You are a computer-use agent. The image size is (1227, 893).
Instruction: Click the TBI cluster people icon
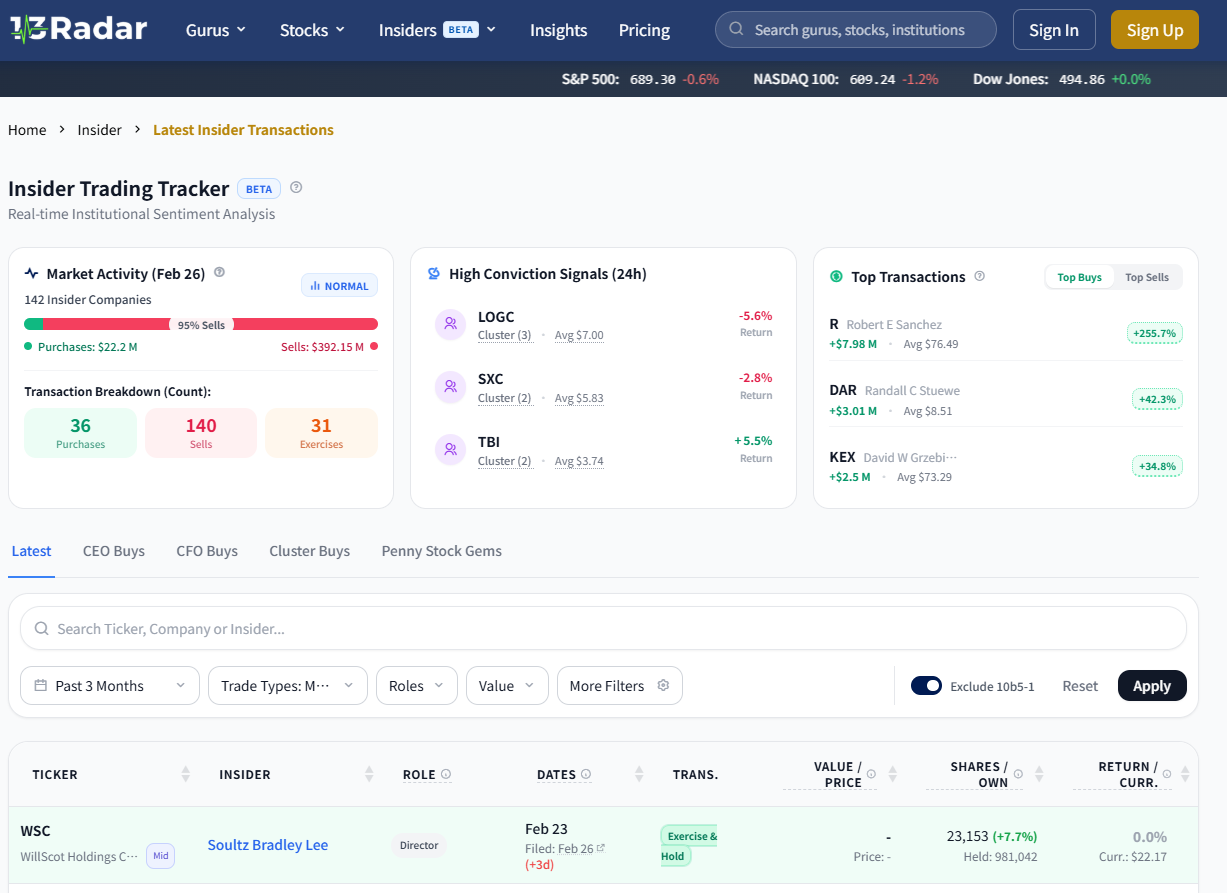point(450,450)
